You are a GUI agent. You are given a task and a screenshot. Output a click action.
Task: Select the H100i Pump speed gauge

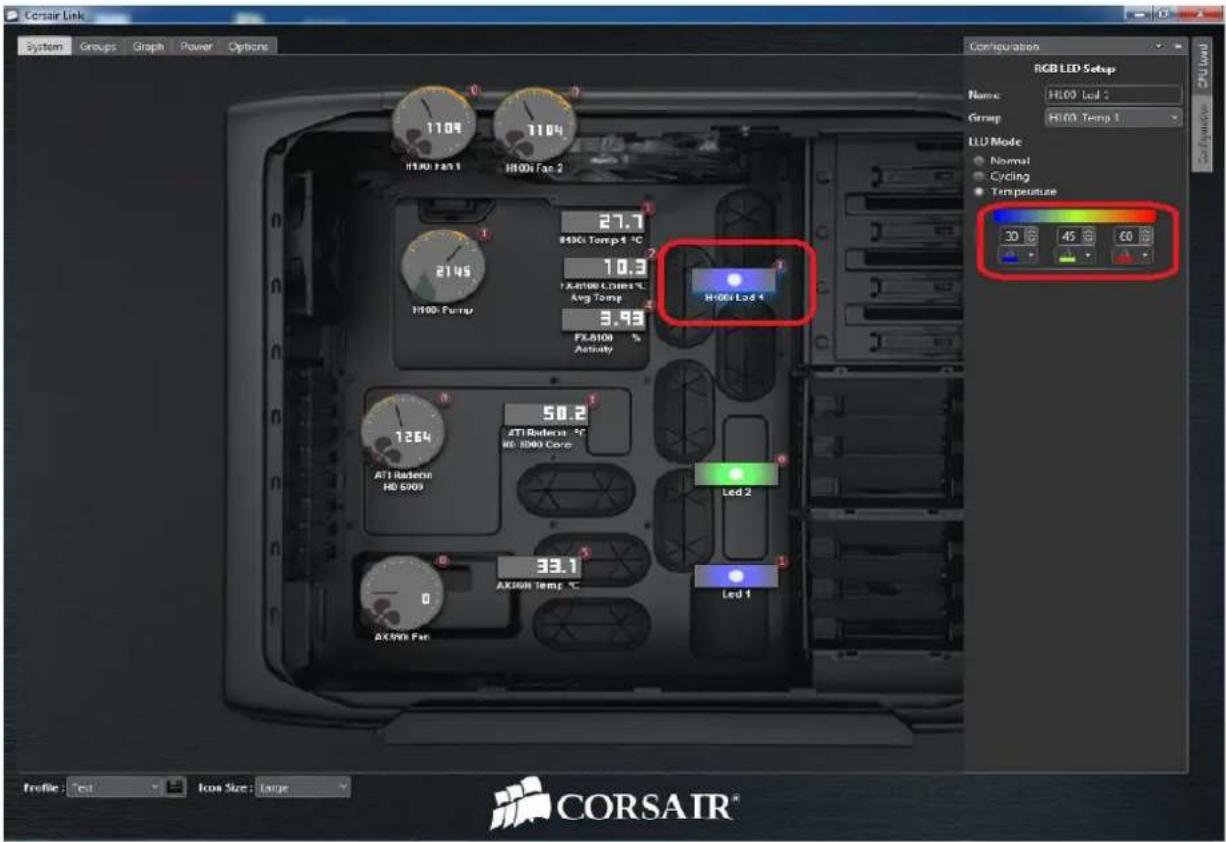pos(443,268)
